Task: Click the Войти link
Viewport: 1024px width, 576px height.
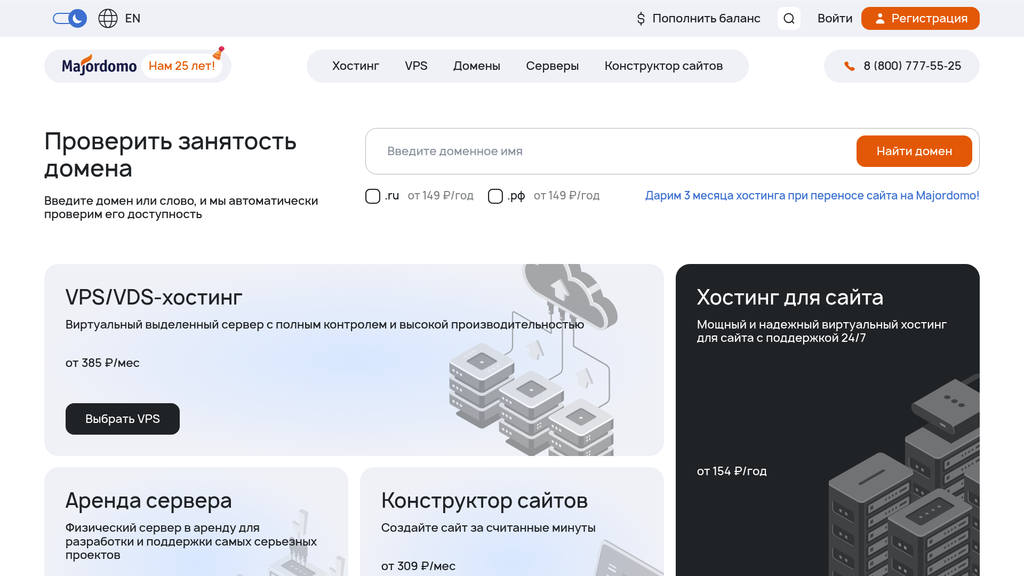Action: pyautogui.click(x=835, y=18)
